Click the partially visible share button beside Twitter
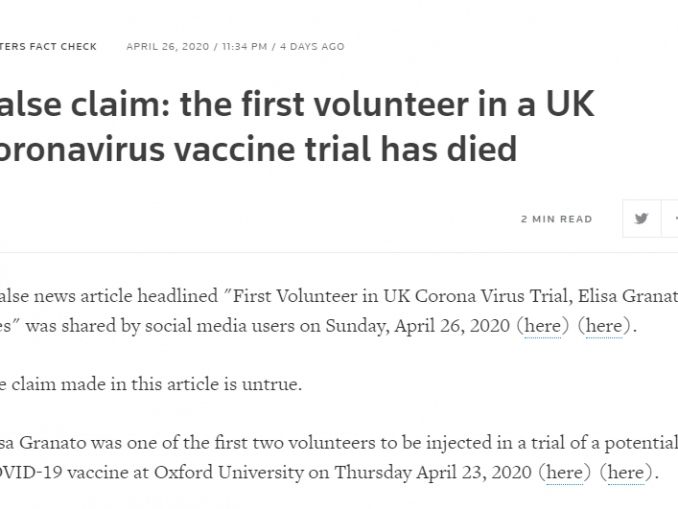678x509 pixels. (x=670, y=218)
